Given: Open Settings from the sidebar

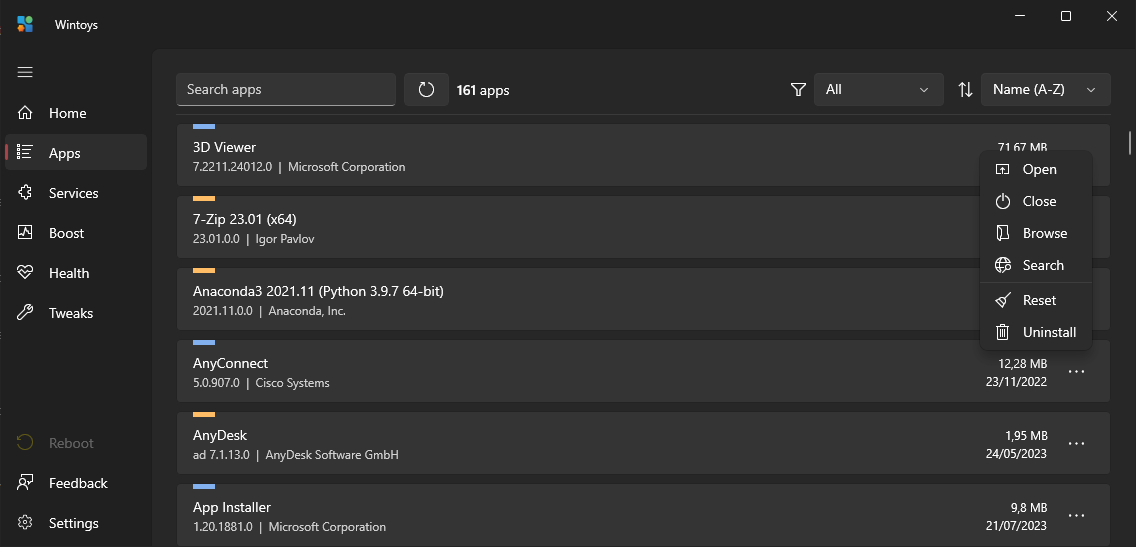Looking at the screenshot, I should [x=76, y=522].
